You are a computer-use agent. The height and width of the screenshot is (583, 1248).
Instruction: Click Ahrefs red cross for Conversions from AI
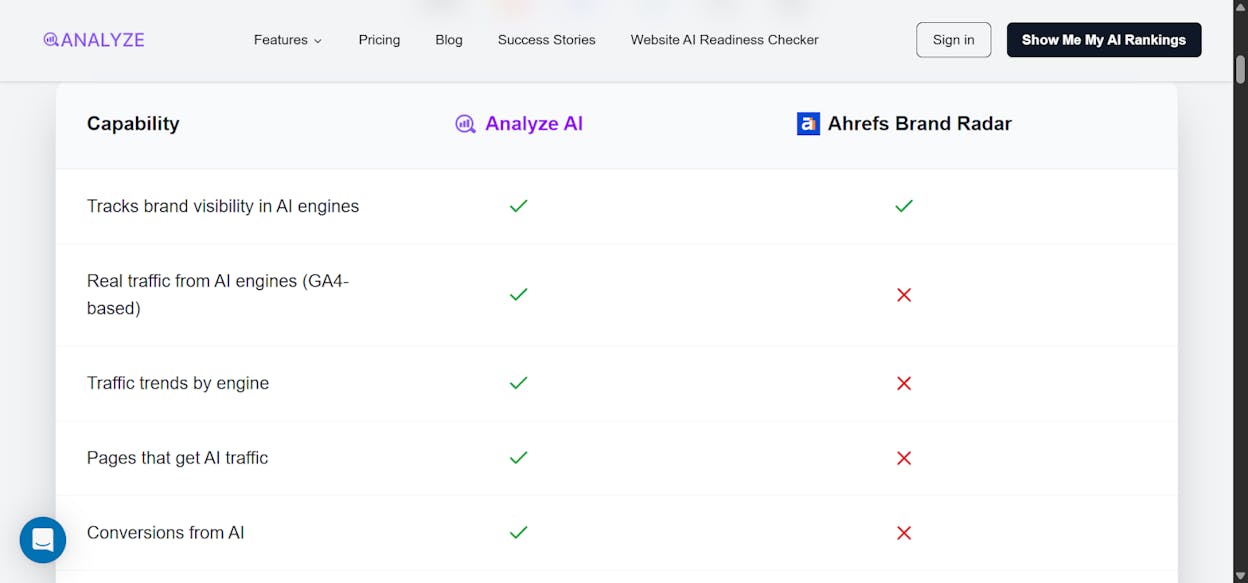point(904,533)
